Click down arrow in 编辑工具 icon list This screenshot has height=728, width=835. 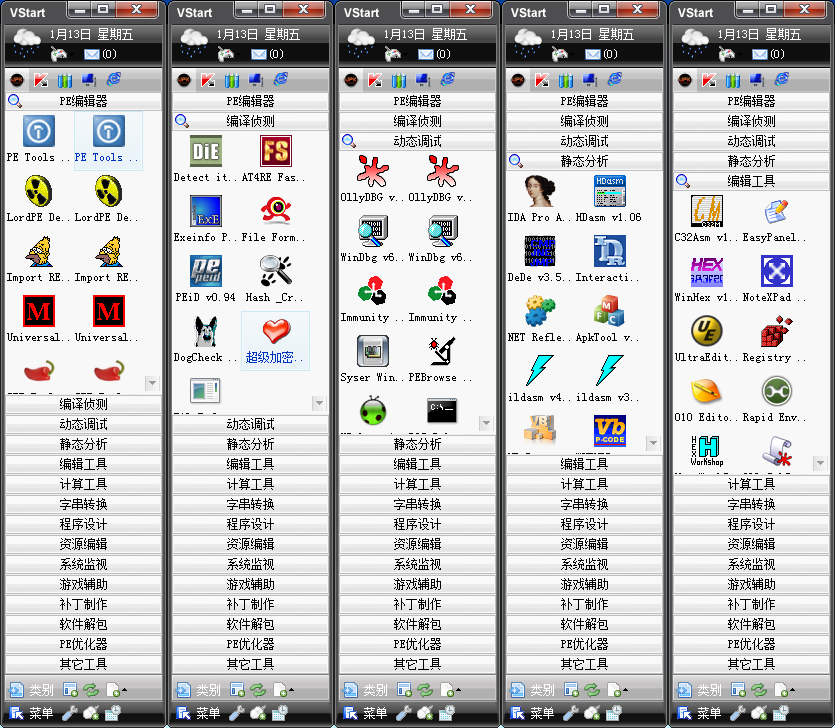[x=820, y=463]
